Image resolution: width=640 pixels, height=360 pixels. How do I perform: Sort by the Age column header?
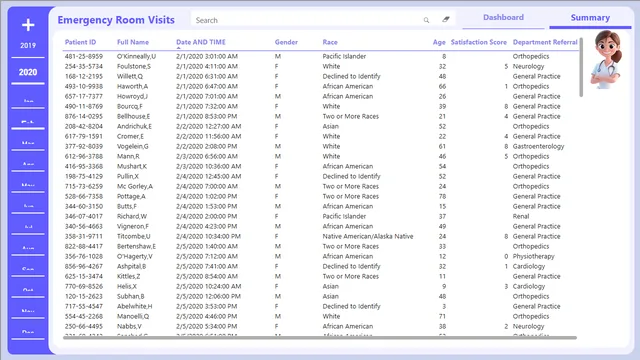439,42
